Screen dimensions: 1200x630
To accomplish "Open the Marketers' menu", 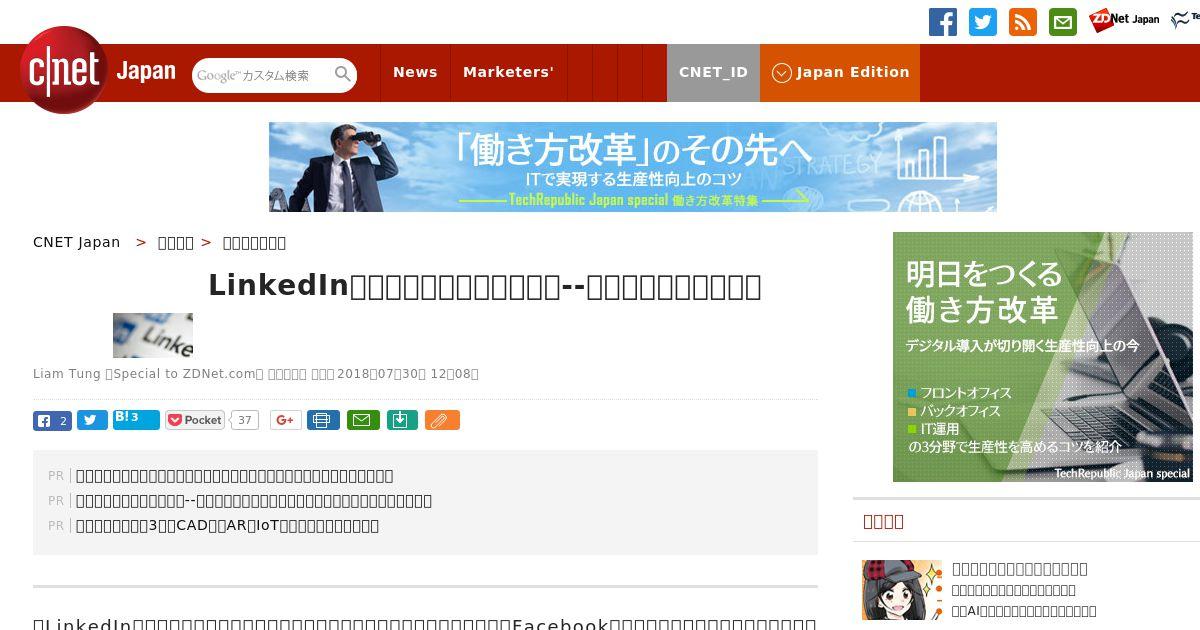I will coord(508,72).
